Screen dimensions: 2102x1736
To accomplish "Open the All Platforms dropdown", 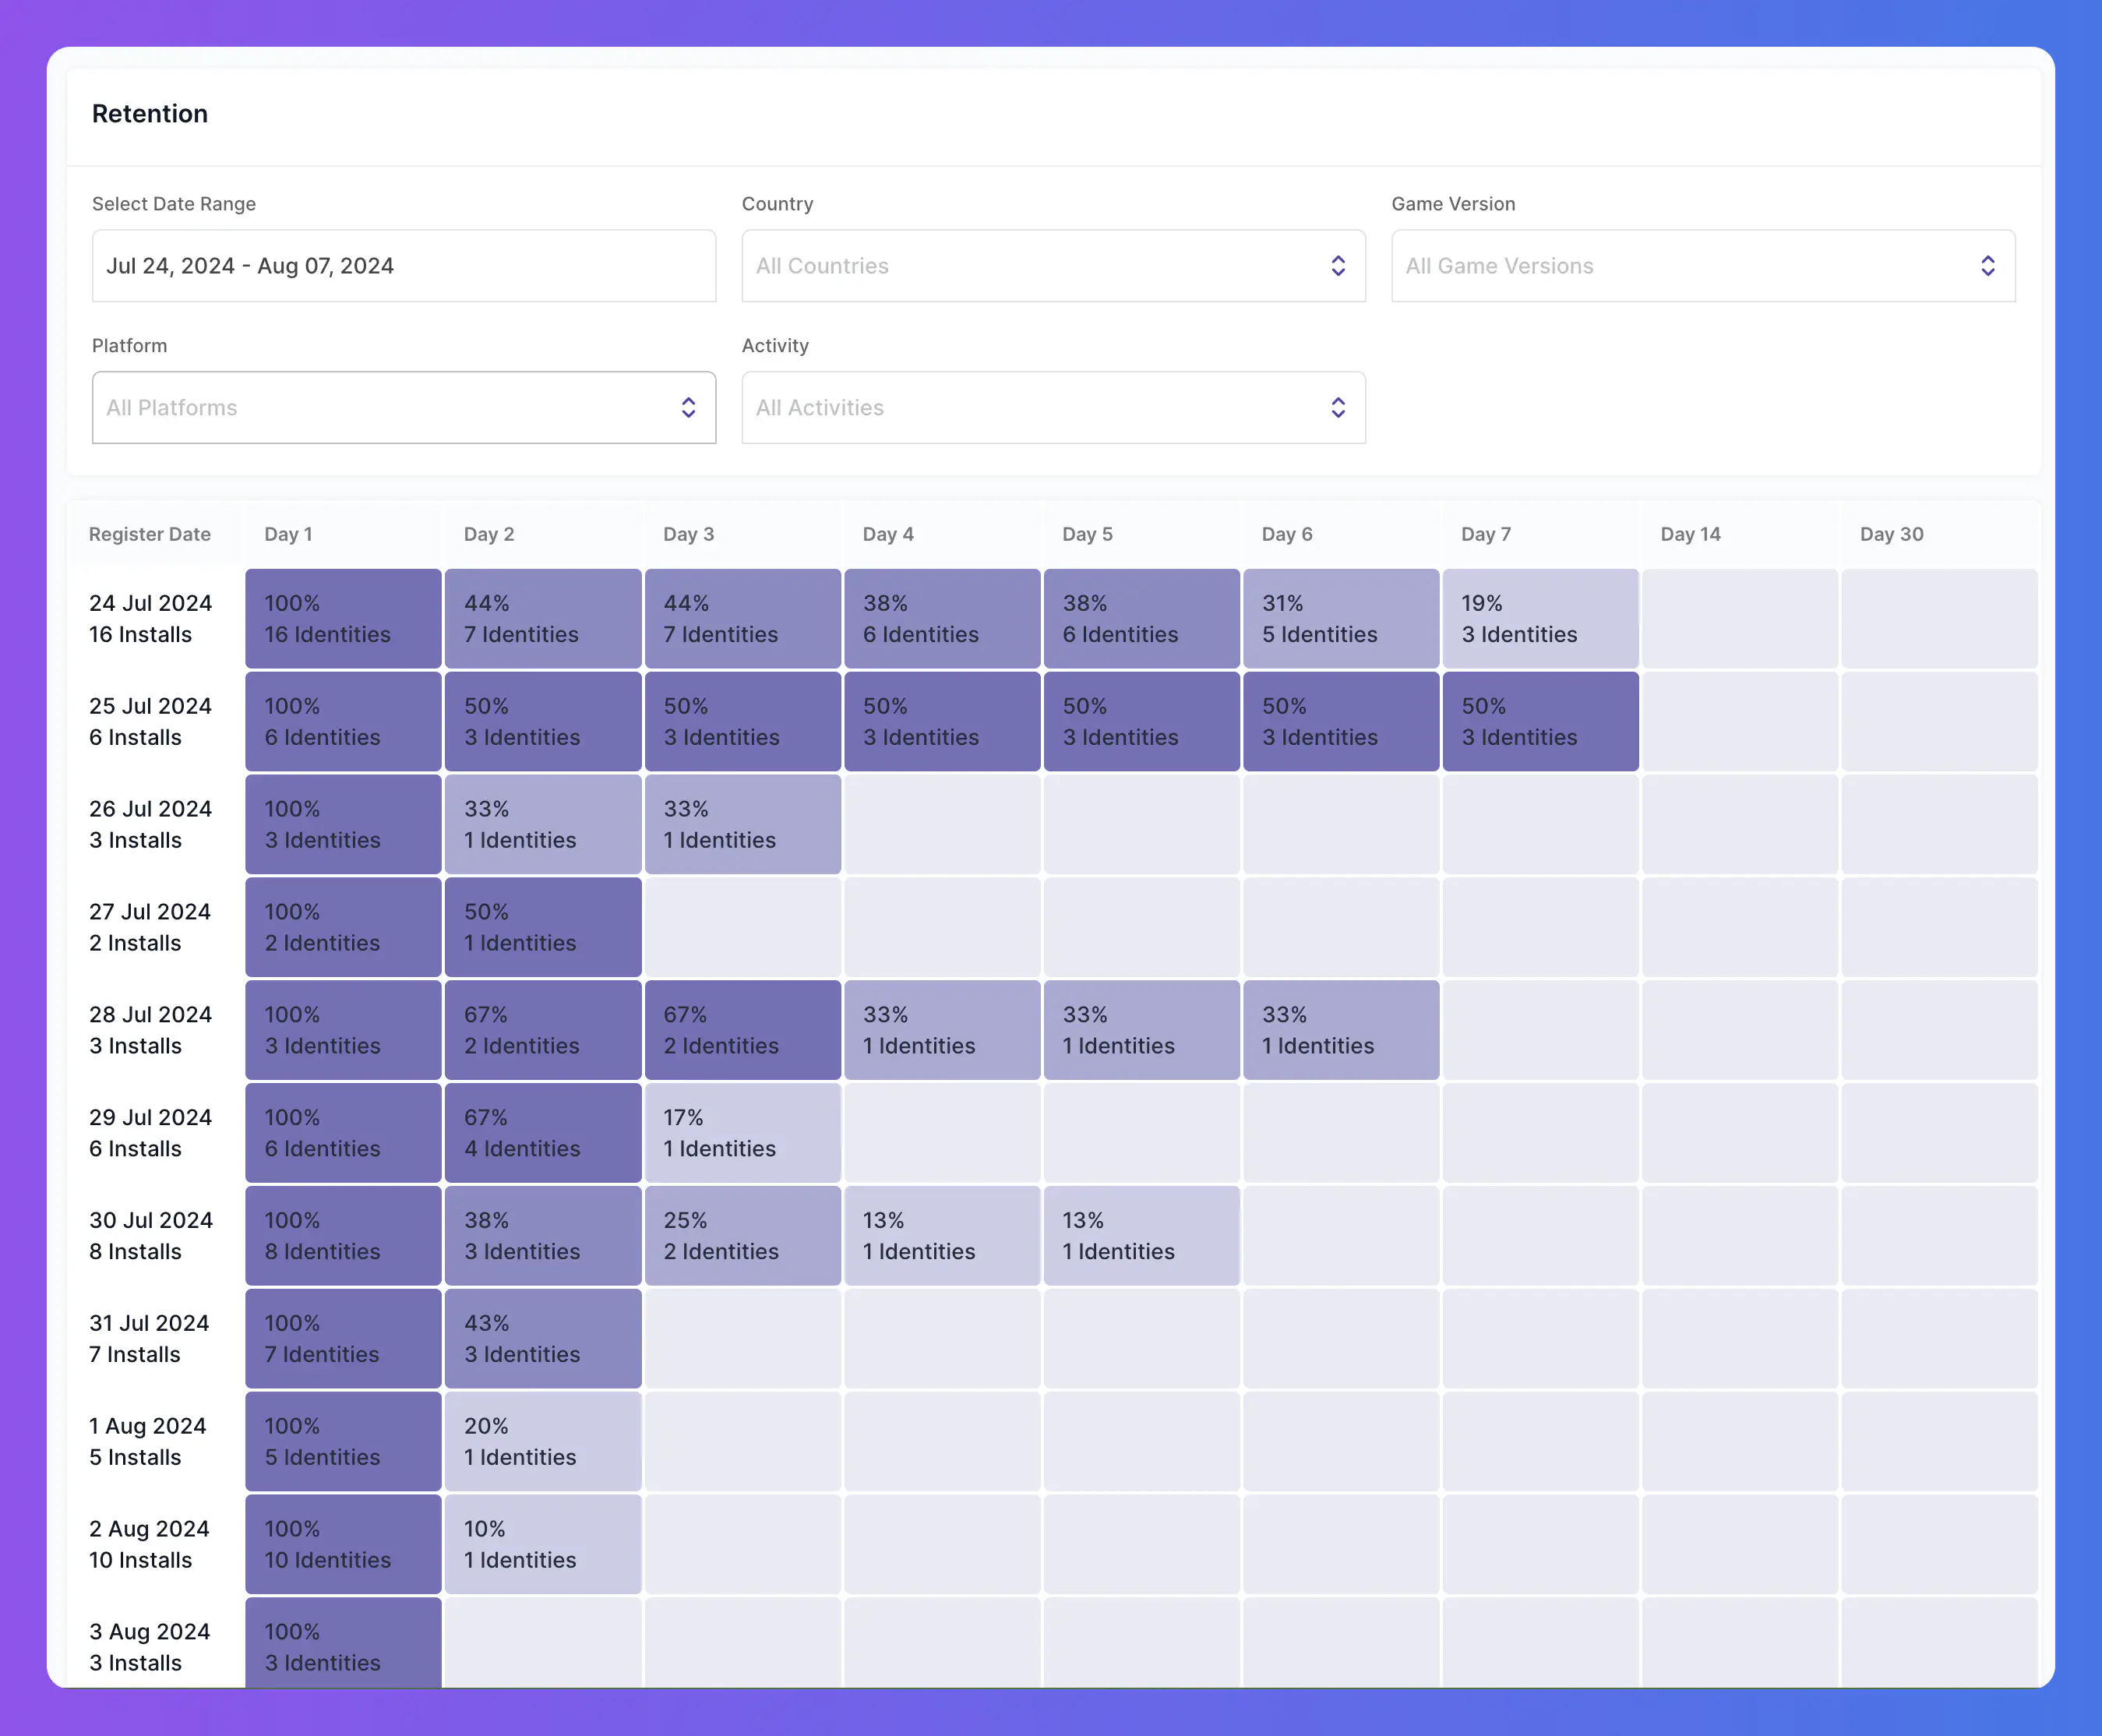I will click(404, 408).
